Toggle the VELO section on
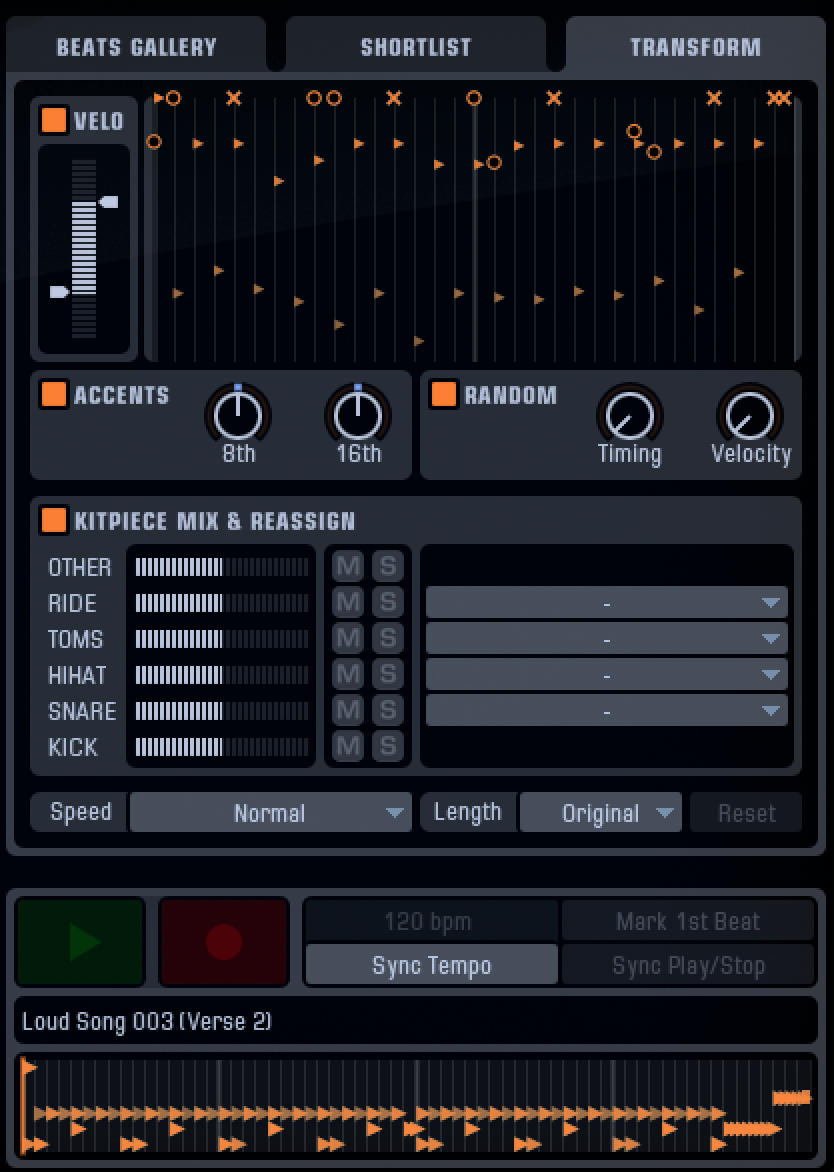 pos(53,120)
